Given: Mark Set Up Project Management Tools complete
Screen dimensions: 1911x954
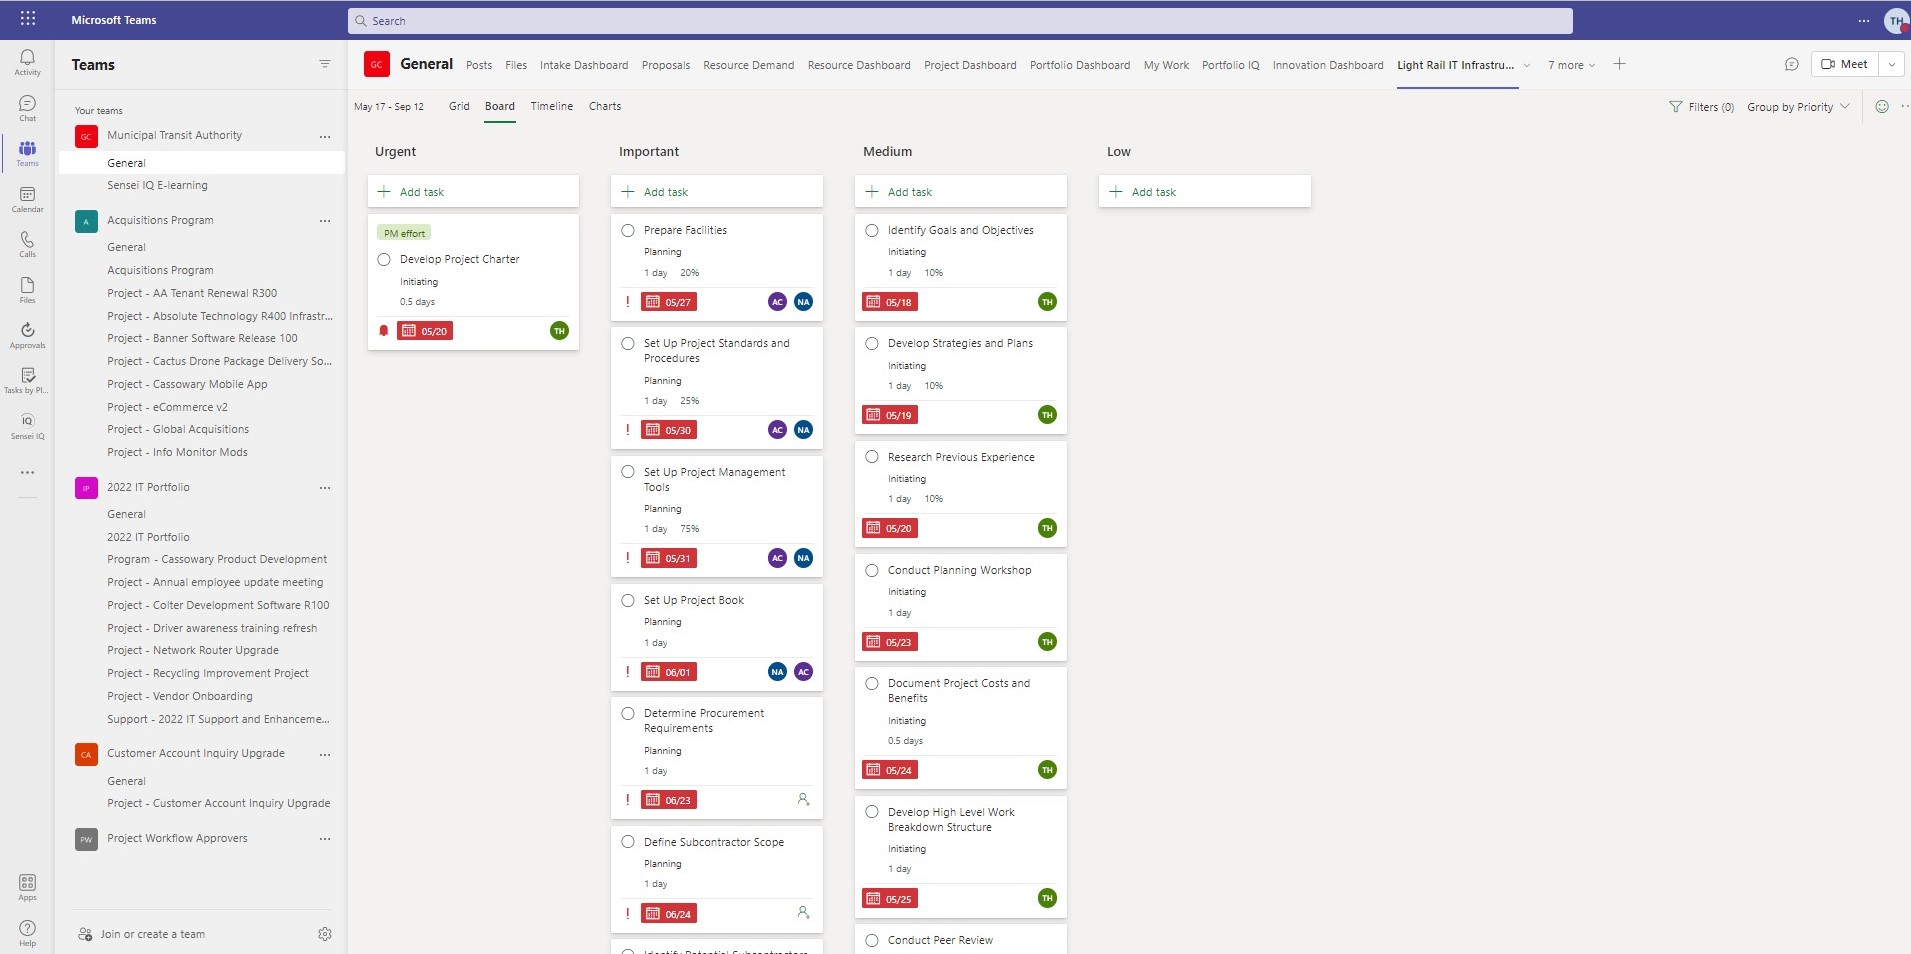Looking at the screenshot, I should tap(628, 472).
